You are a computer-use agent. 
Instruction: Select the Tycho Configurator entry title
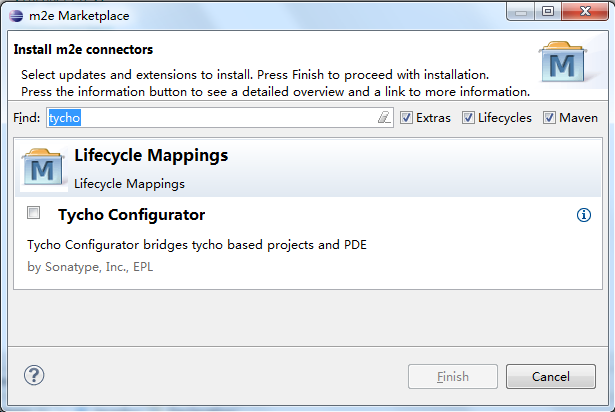pos(131,215)
